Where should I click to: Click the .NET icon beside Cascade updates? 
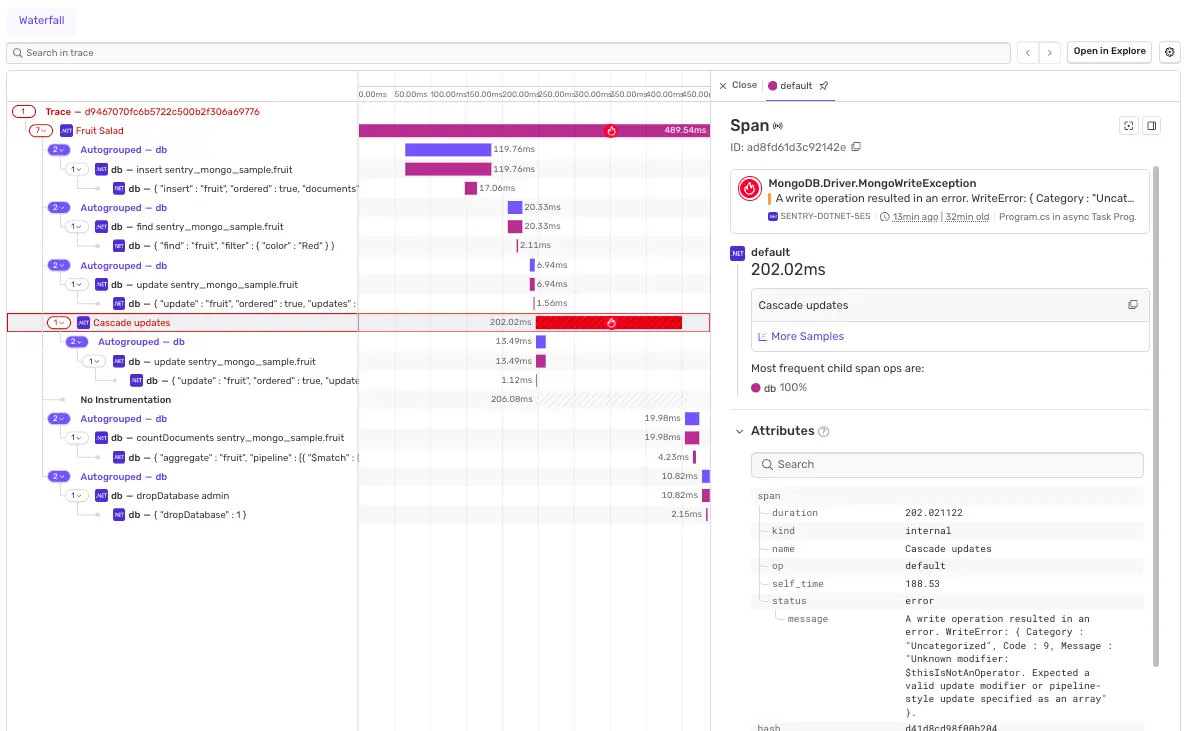(x=83, y=323)
